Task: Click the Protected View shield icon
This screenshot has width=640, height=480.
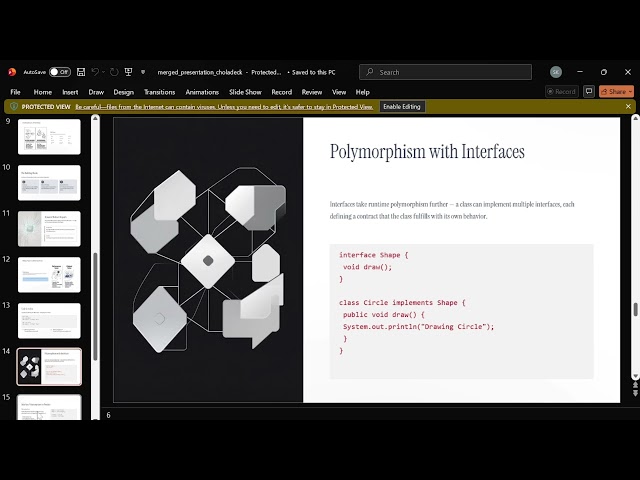Action: pyautogui.click(x=14, y=107)
